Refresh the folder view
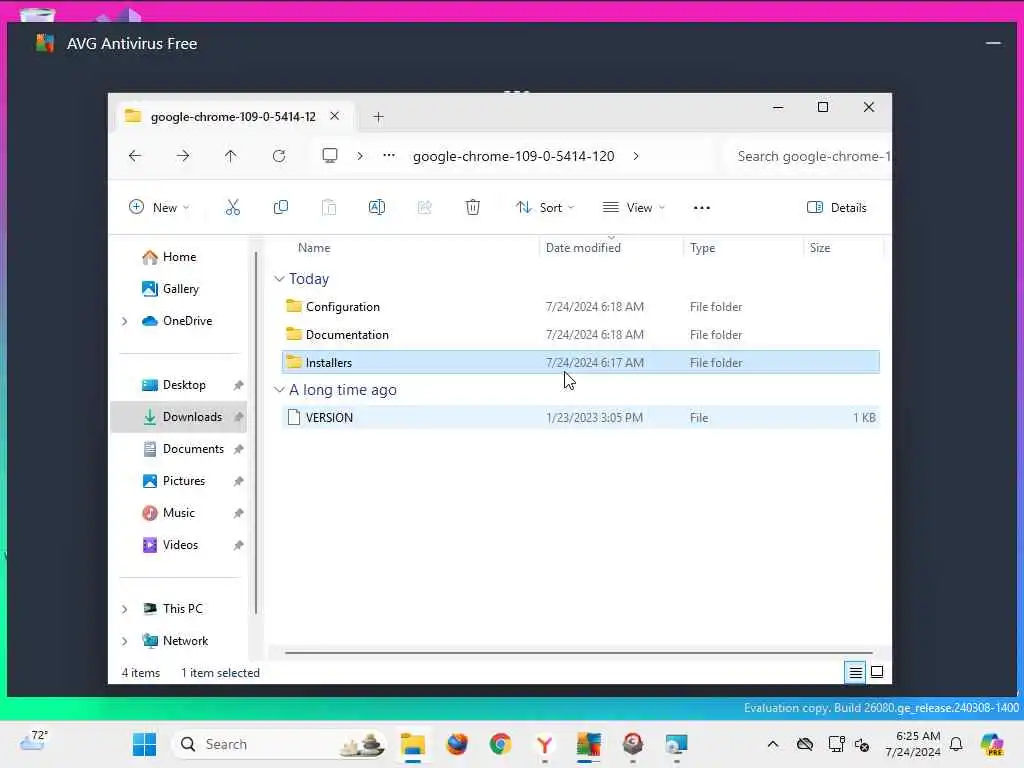 (279, 156)
